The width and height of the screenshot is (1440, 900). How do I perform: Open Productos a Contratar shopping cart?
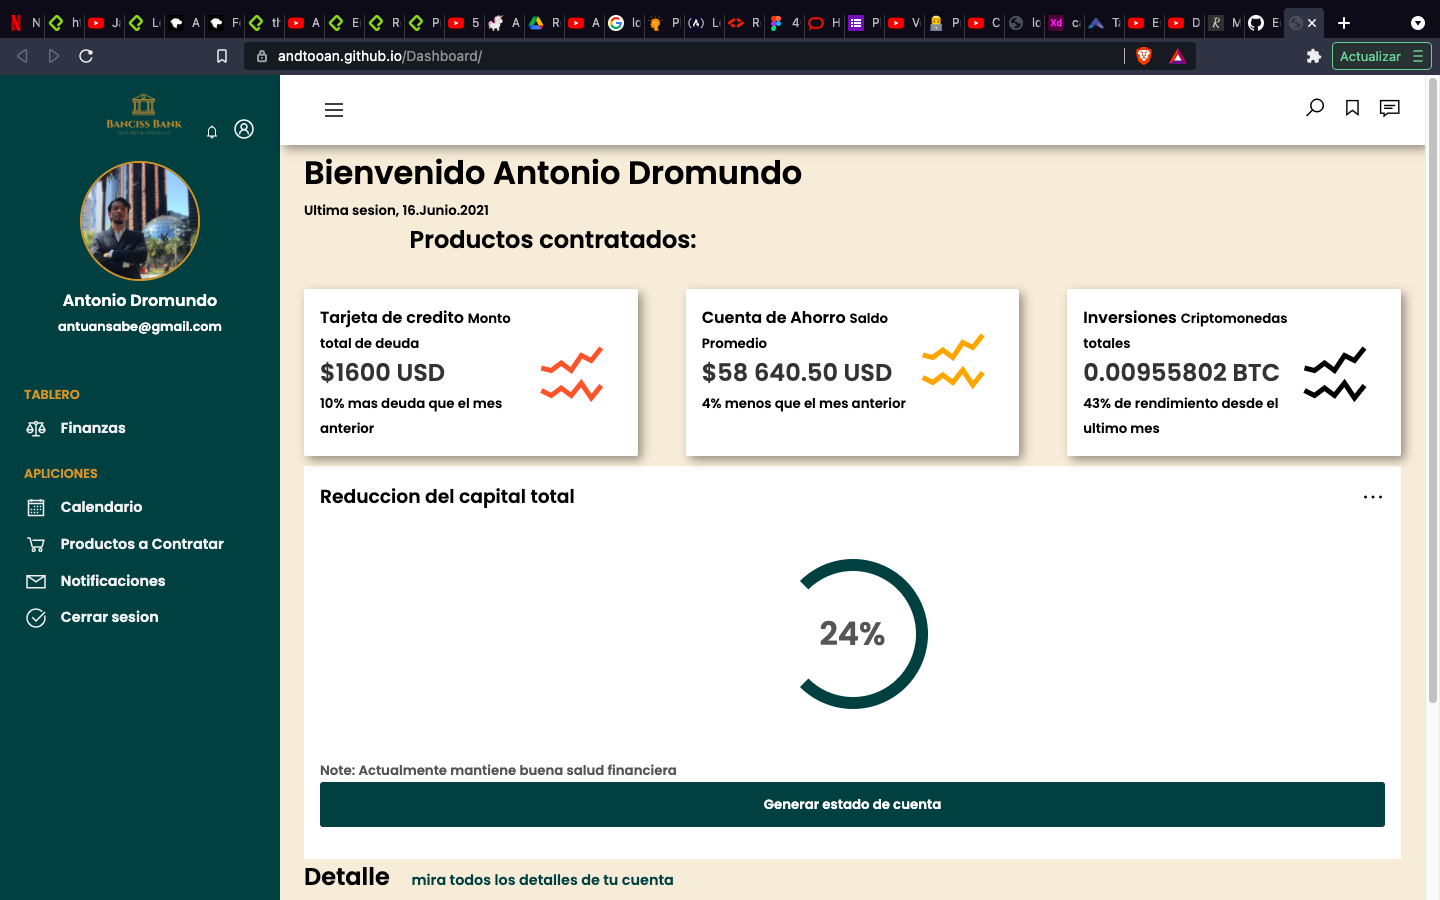36,544
